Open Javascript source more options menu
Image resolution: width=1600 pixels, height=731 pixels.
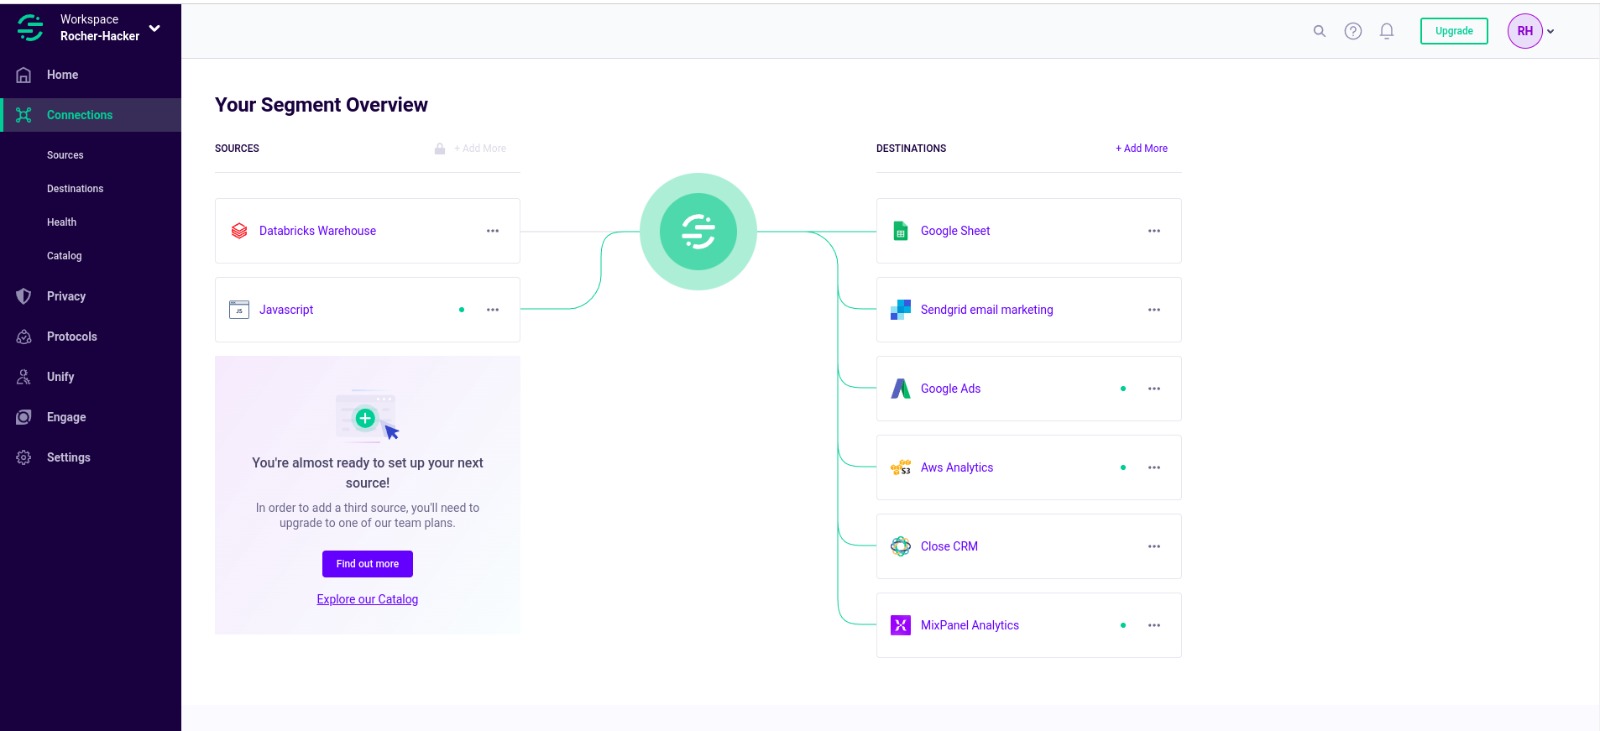point(493,310)
